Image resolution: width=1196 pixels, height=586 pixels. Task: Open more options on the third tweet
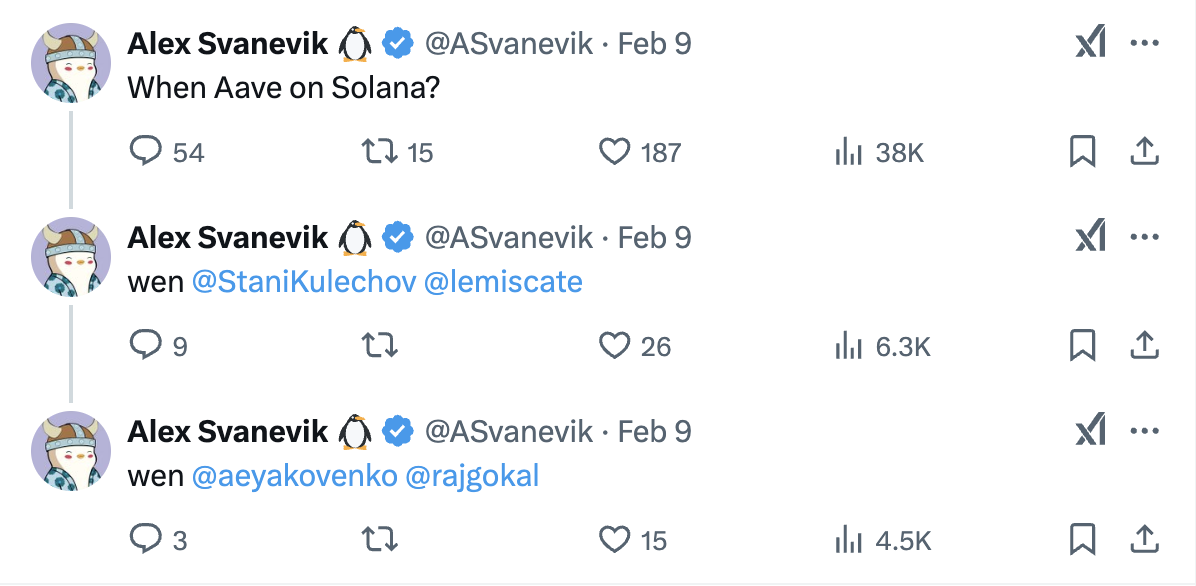click(x=1144, y=431)
